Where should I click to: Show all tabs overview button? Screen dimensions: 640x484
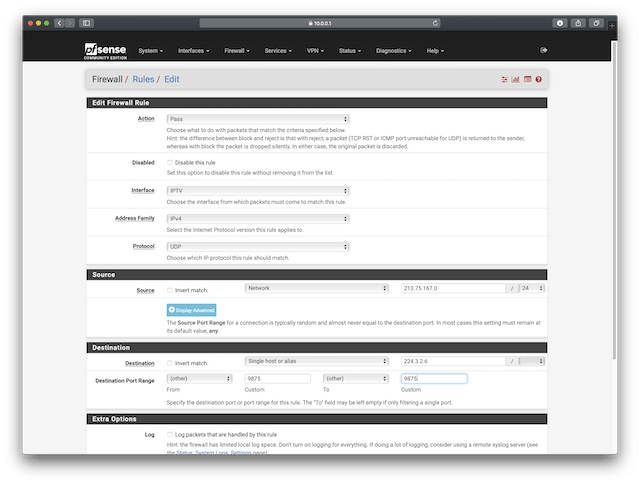click(x=596, y=23)
